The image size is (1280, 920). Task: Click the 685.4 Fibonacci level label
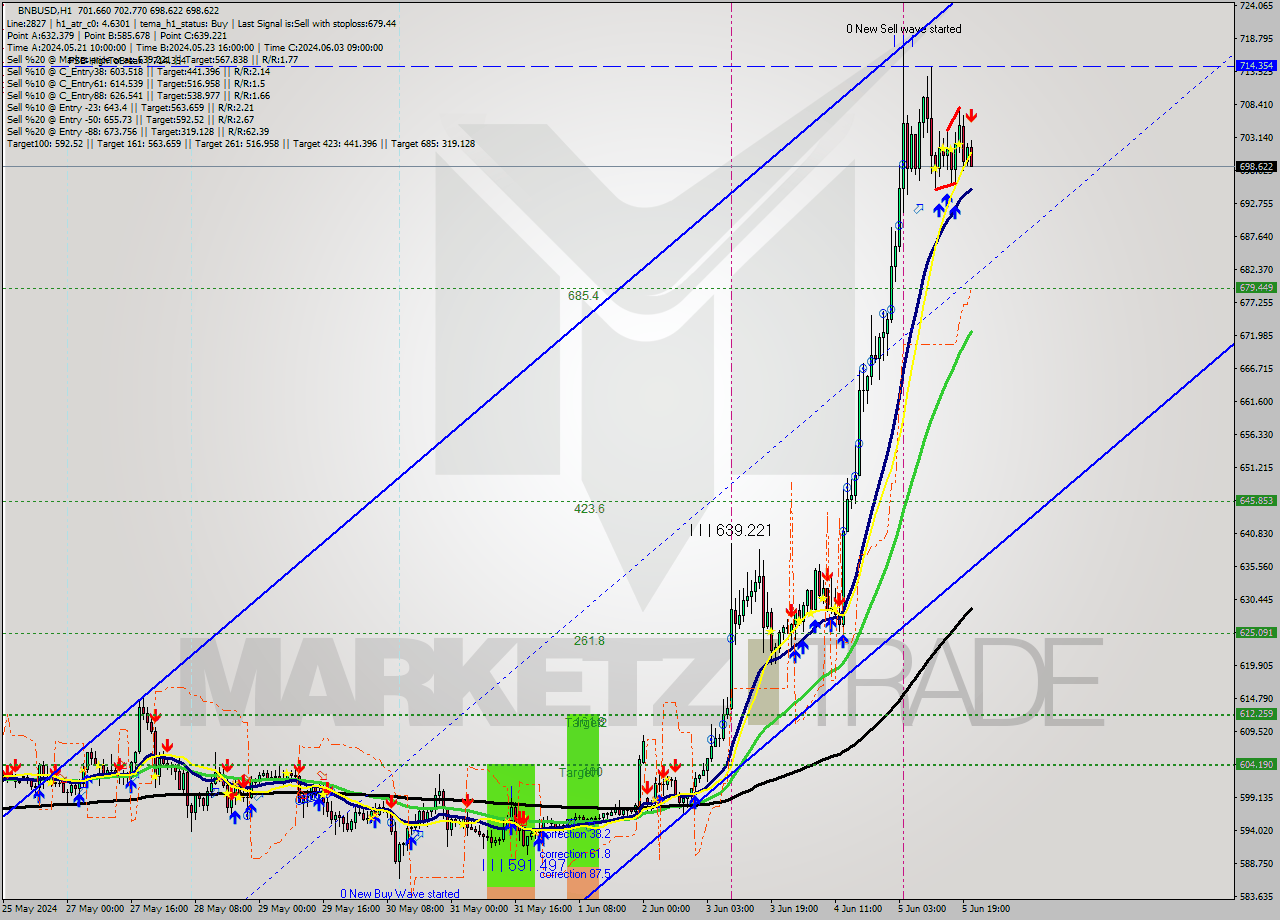[583, 296]
